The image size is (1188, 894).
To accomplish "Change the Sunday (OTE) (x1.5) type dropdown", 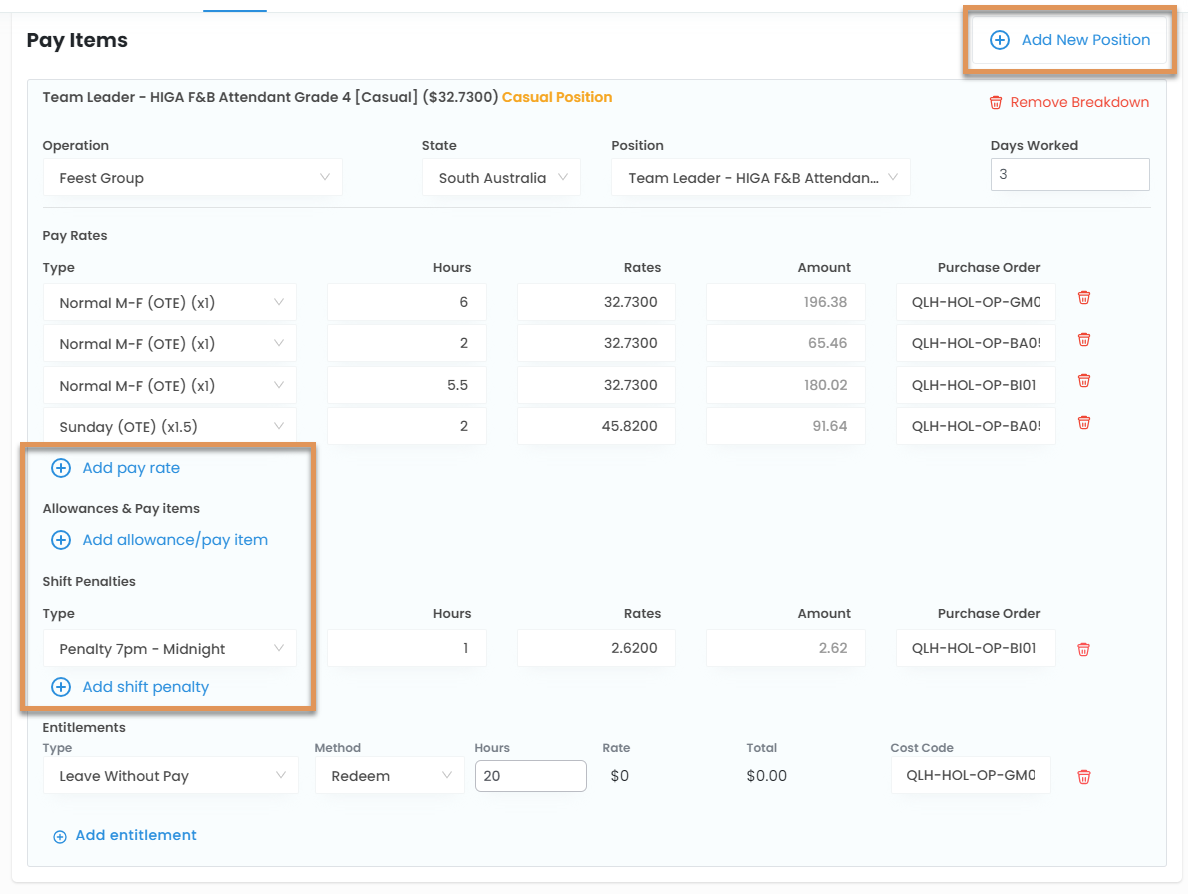I will pyautogui.click(x=170, y=427).
